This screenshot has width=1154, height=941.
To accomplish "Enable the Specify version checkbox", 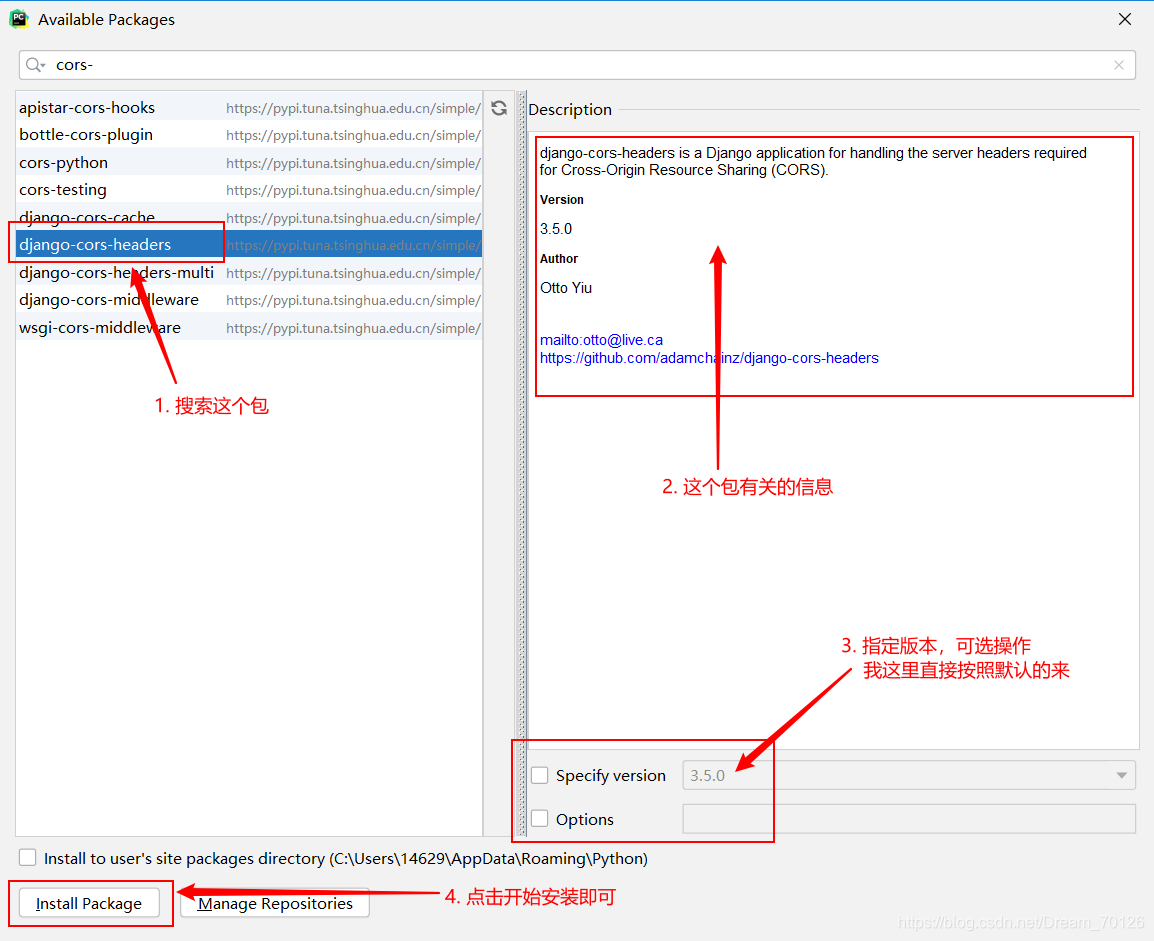I will point(539,775).
